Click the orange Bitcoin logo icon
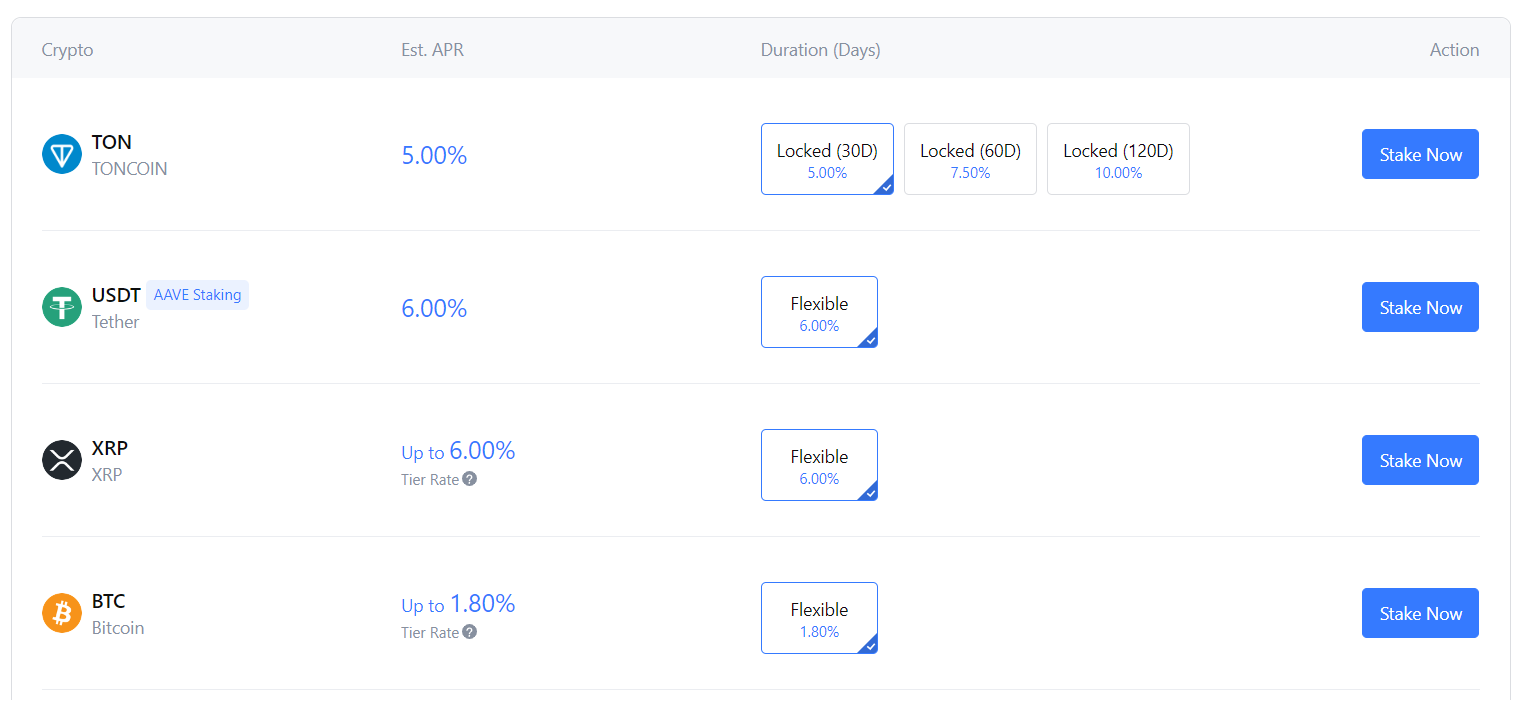 coord(62,614)
